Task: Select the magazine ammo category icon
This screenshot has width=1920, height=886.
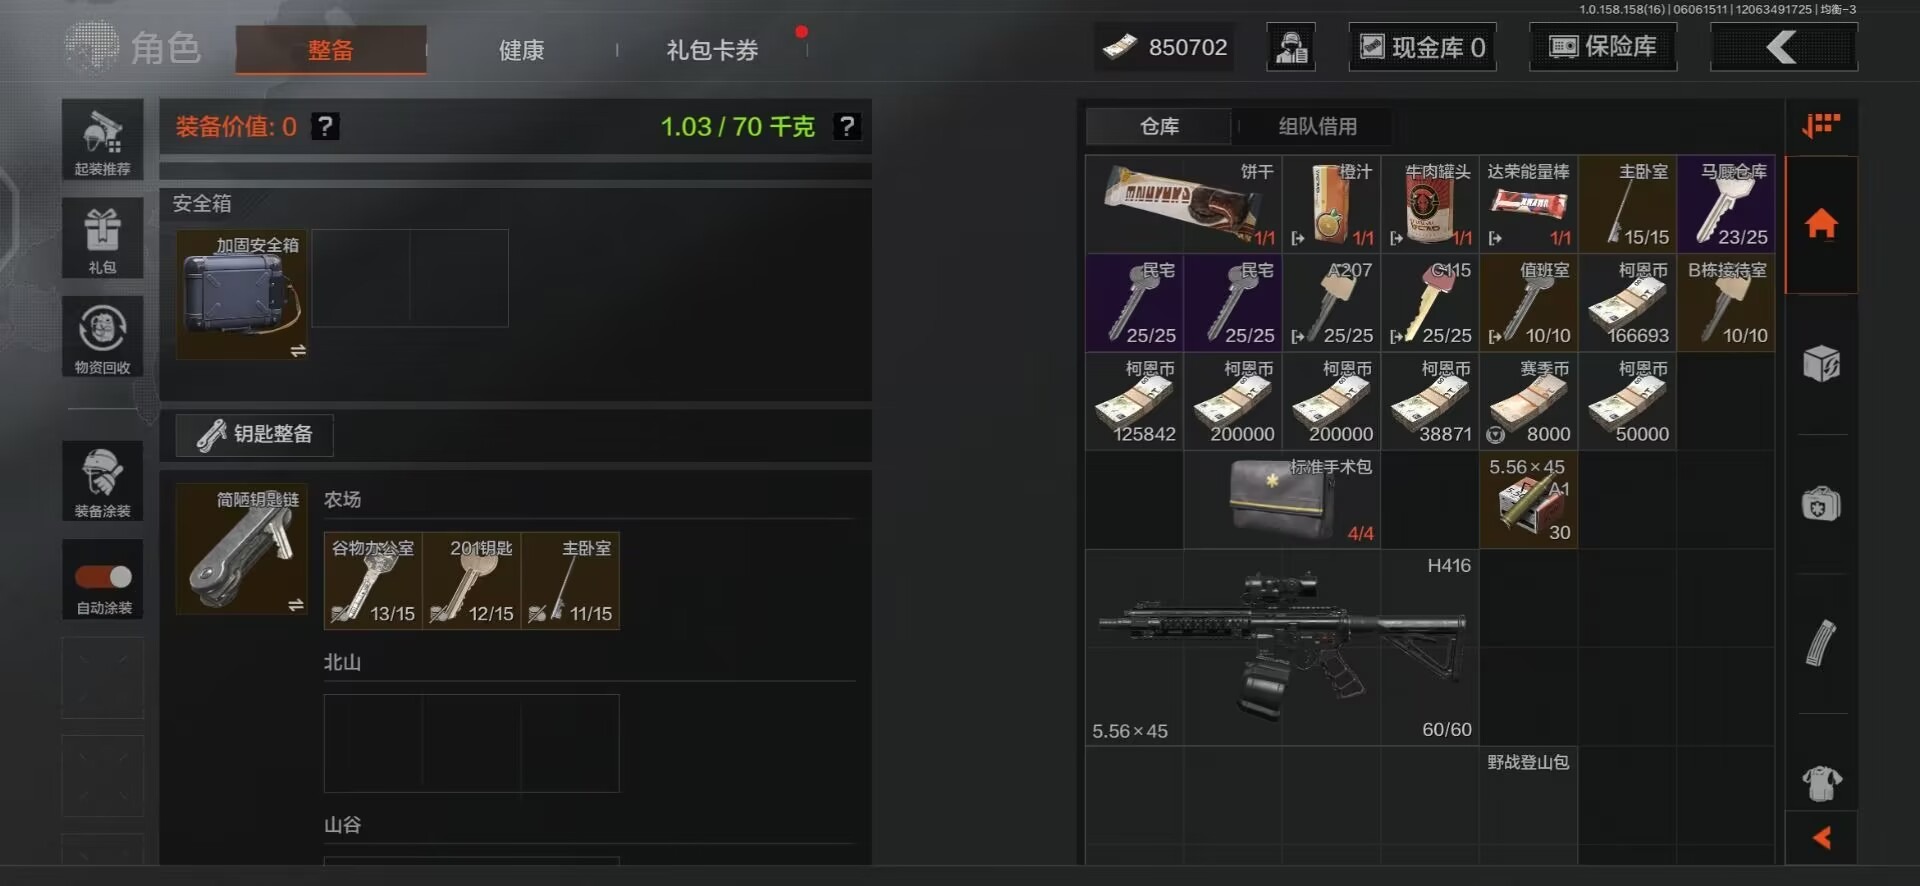Action: 1821,643
